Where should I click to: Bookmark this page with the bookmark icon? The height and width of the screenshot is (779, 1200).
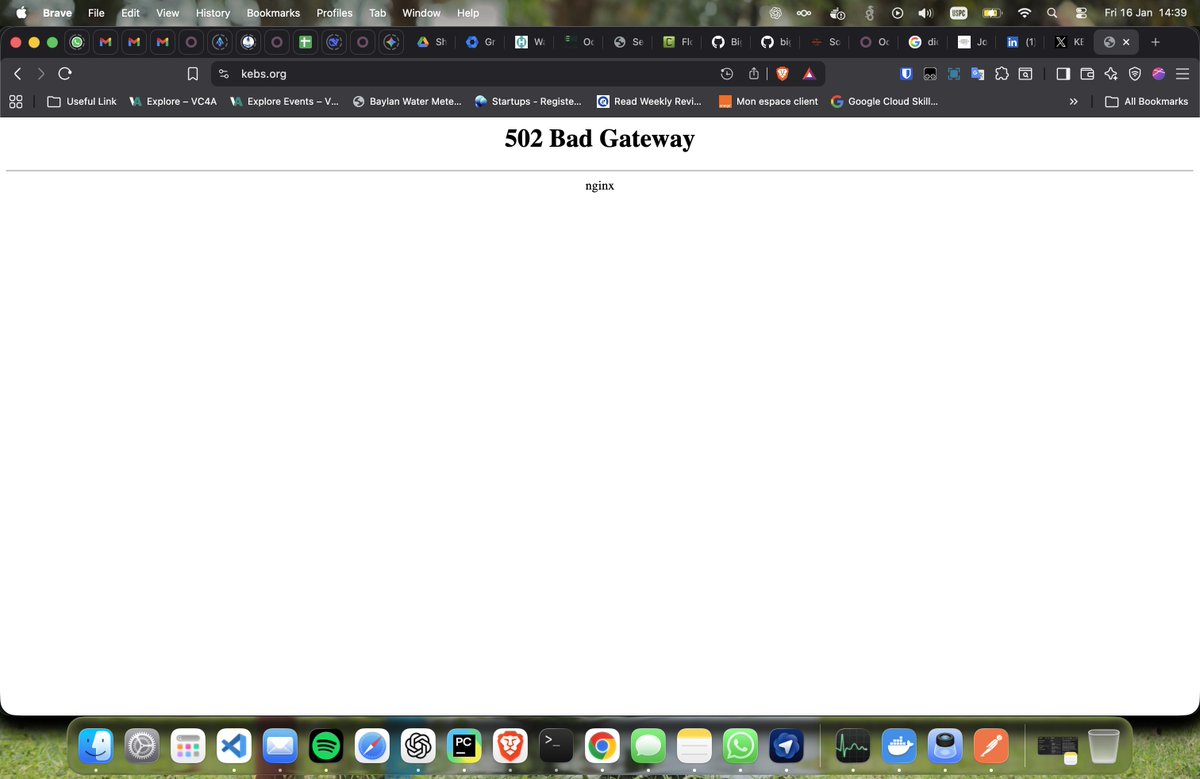(192, 73)
